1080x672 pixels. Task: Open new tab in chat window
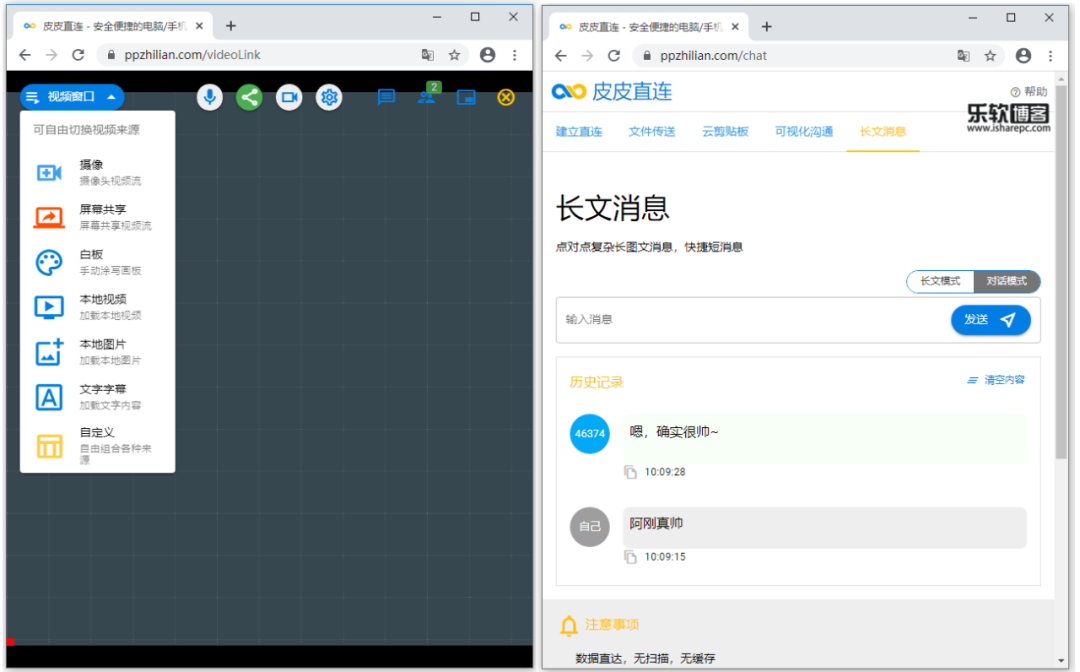point(767,27)
